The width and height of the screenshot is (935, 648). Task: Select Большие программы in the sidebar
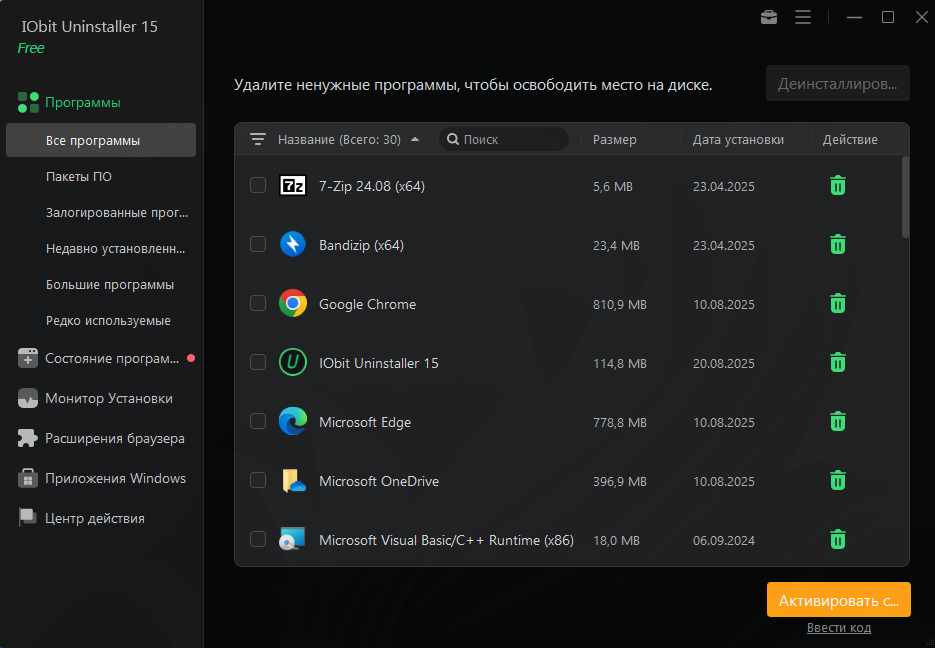click(110, 285)
